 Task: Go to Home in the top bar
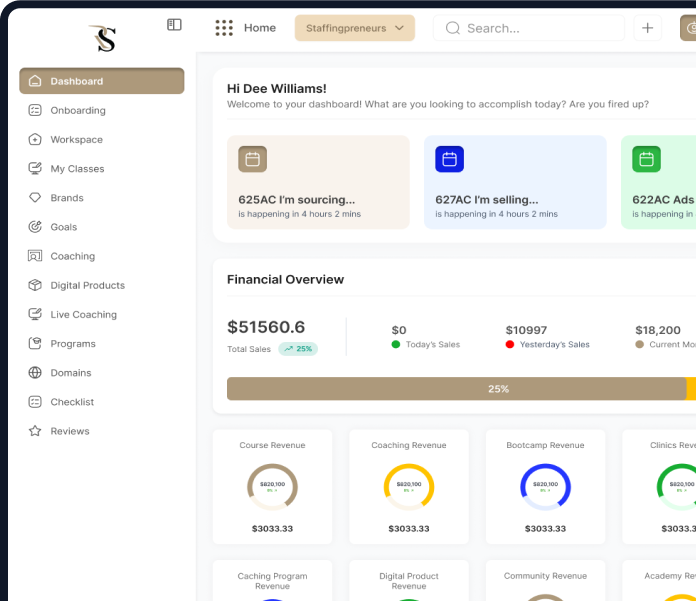tap(260, 28)
